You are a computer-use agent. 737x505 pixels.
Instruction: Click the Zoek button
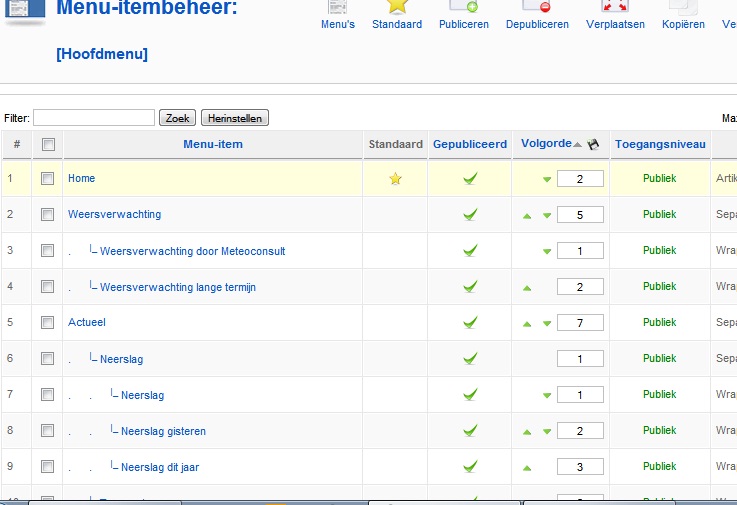pos(177,118)
